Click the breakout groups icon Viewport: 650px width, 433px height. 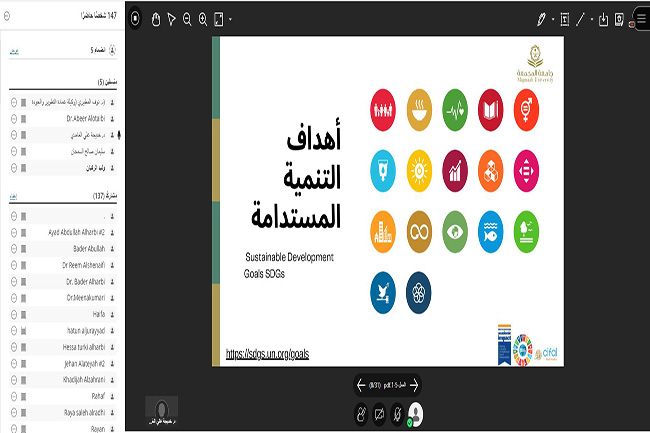pyautogui.click(x=112, y=50)
